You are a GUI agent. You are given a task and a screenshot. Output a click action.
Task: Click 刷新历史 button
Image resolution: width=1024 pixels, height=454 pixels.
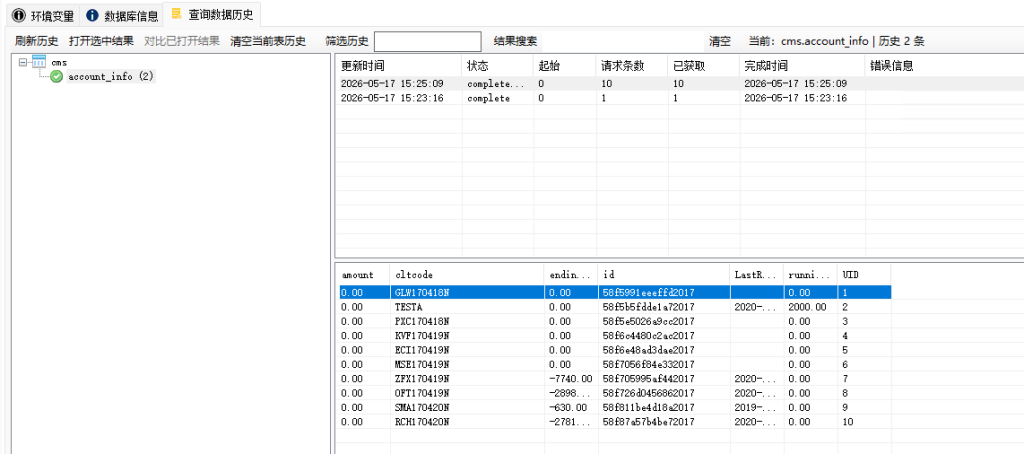pyautogui.click(x=37, y=41)
